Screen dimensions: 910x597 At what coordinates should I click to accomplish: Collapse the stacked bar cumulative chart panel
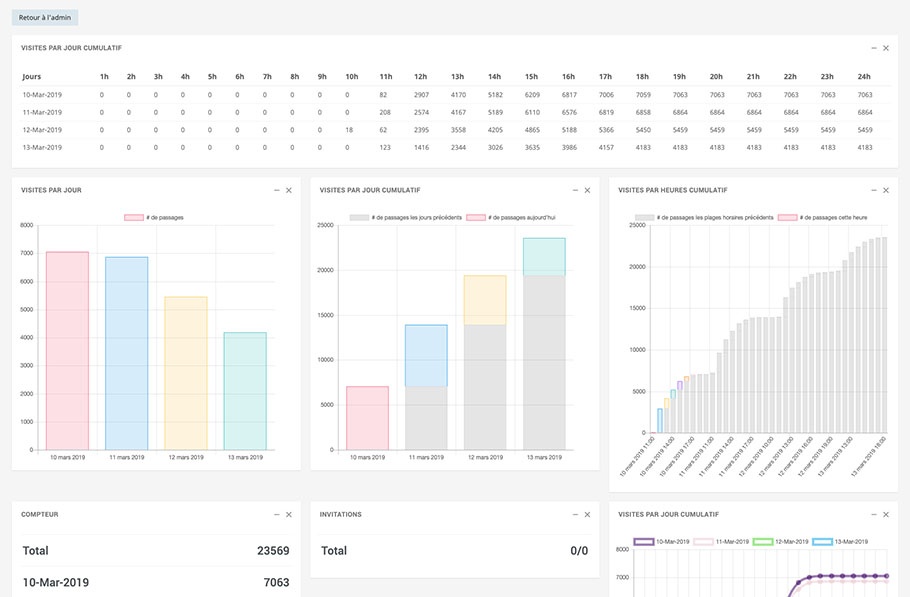point(575,190)
